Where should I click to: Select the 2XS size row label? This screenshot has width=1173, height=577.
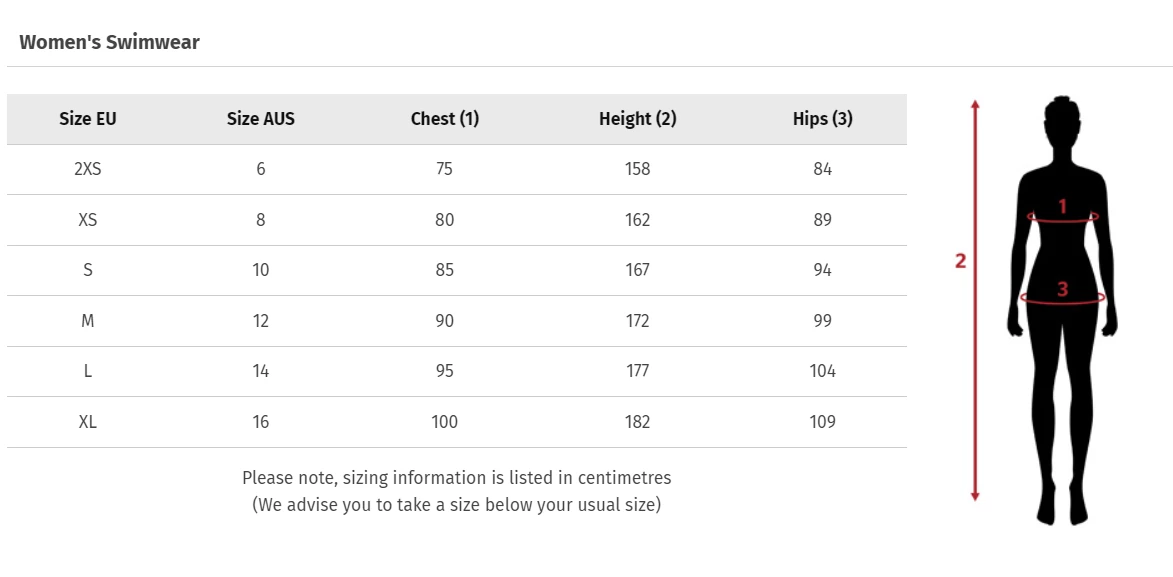88,169
